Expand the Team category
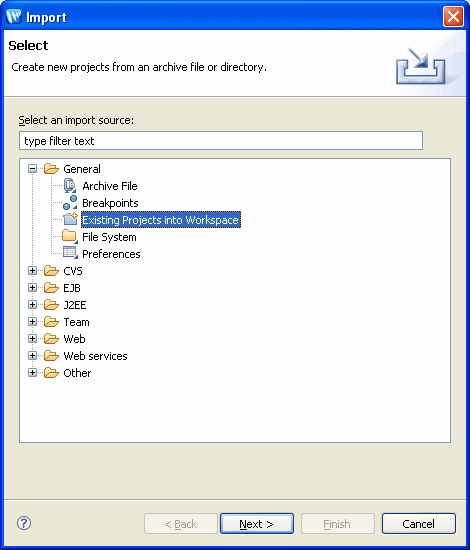Screen dimensions: 470x550 [32, 321]
